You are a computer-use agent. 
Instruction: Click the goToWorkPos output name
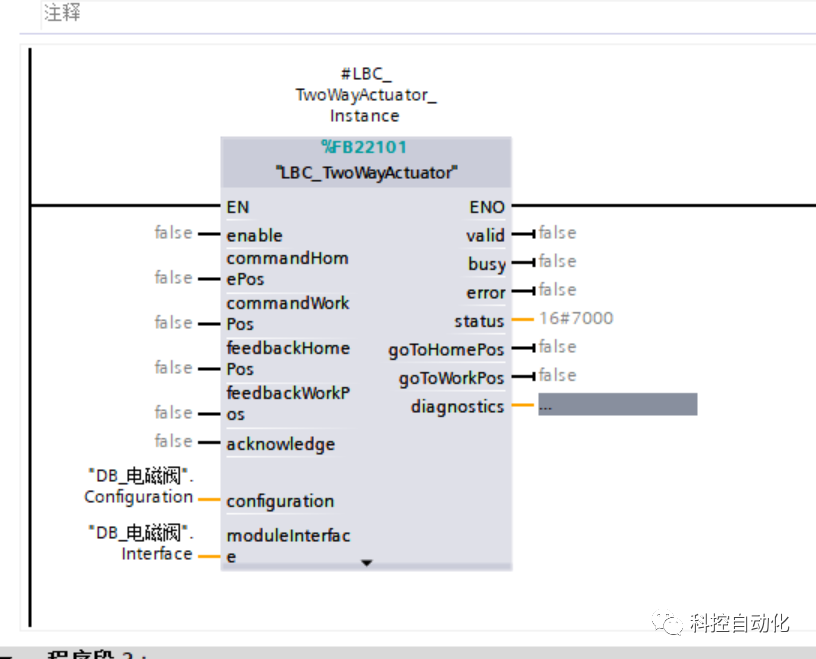(452, 378)
